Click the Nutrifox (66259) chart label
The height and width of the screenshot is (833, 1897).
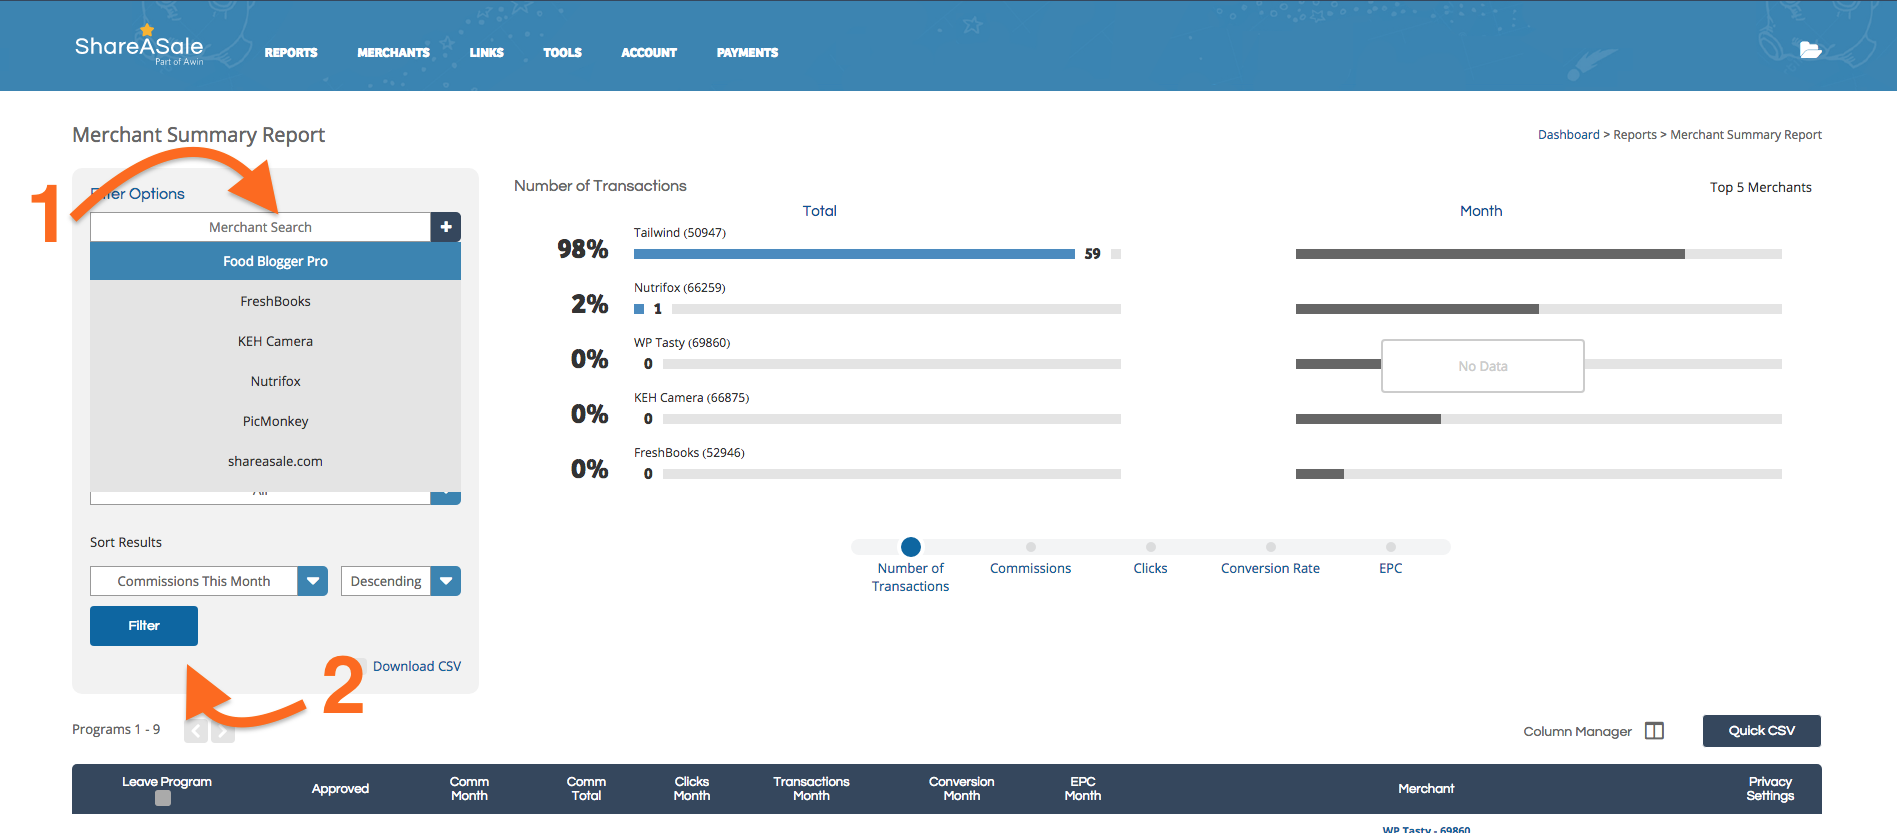point(680,288)
